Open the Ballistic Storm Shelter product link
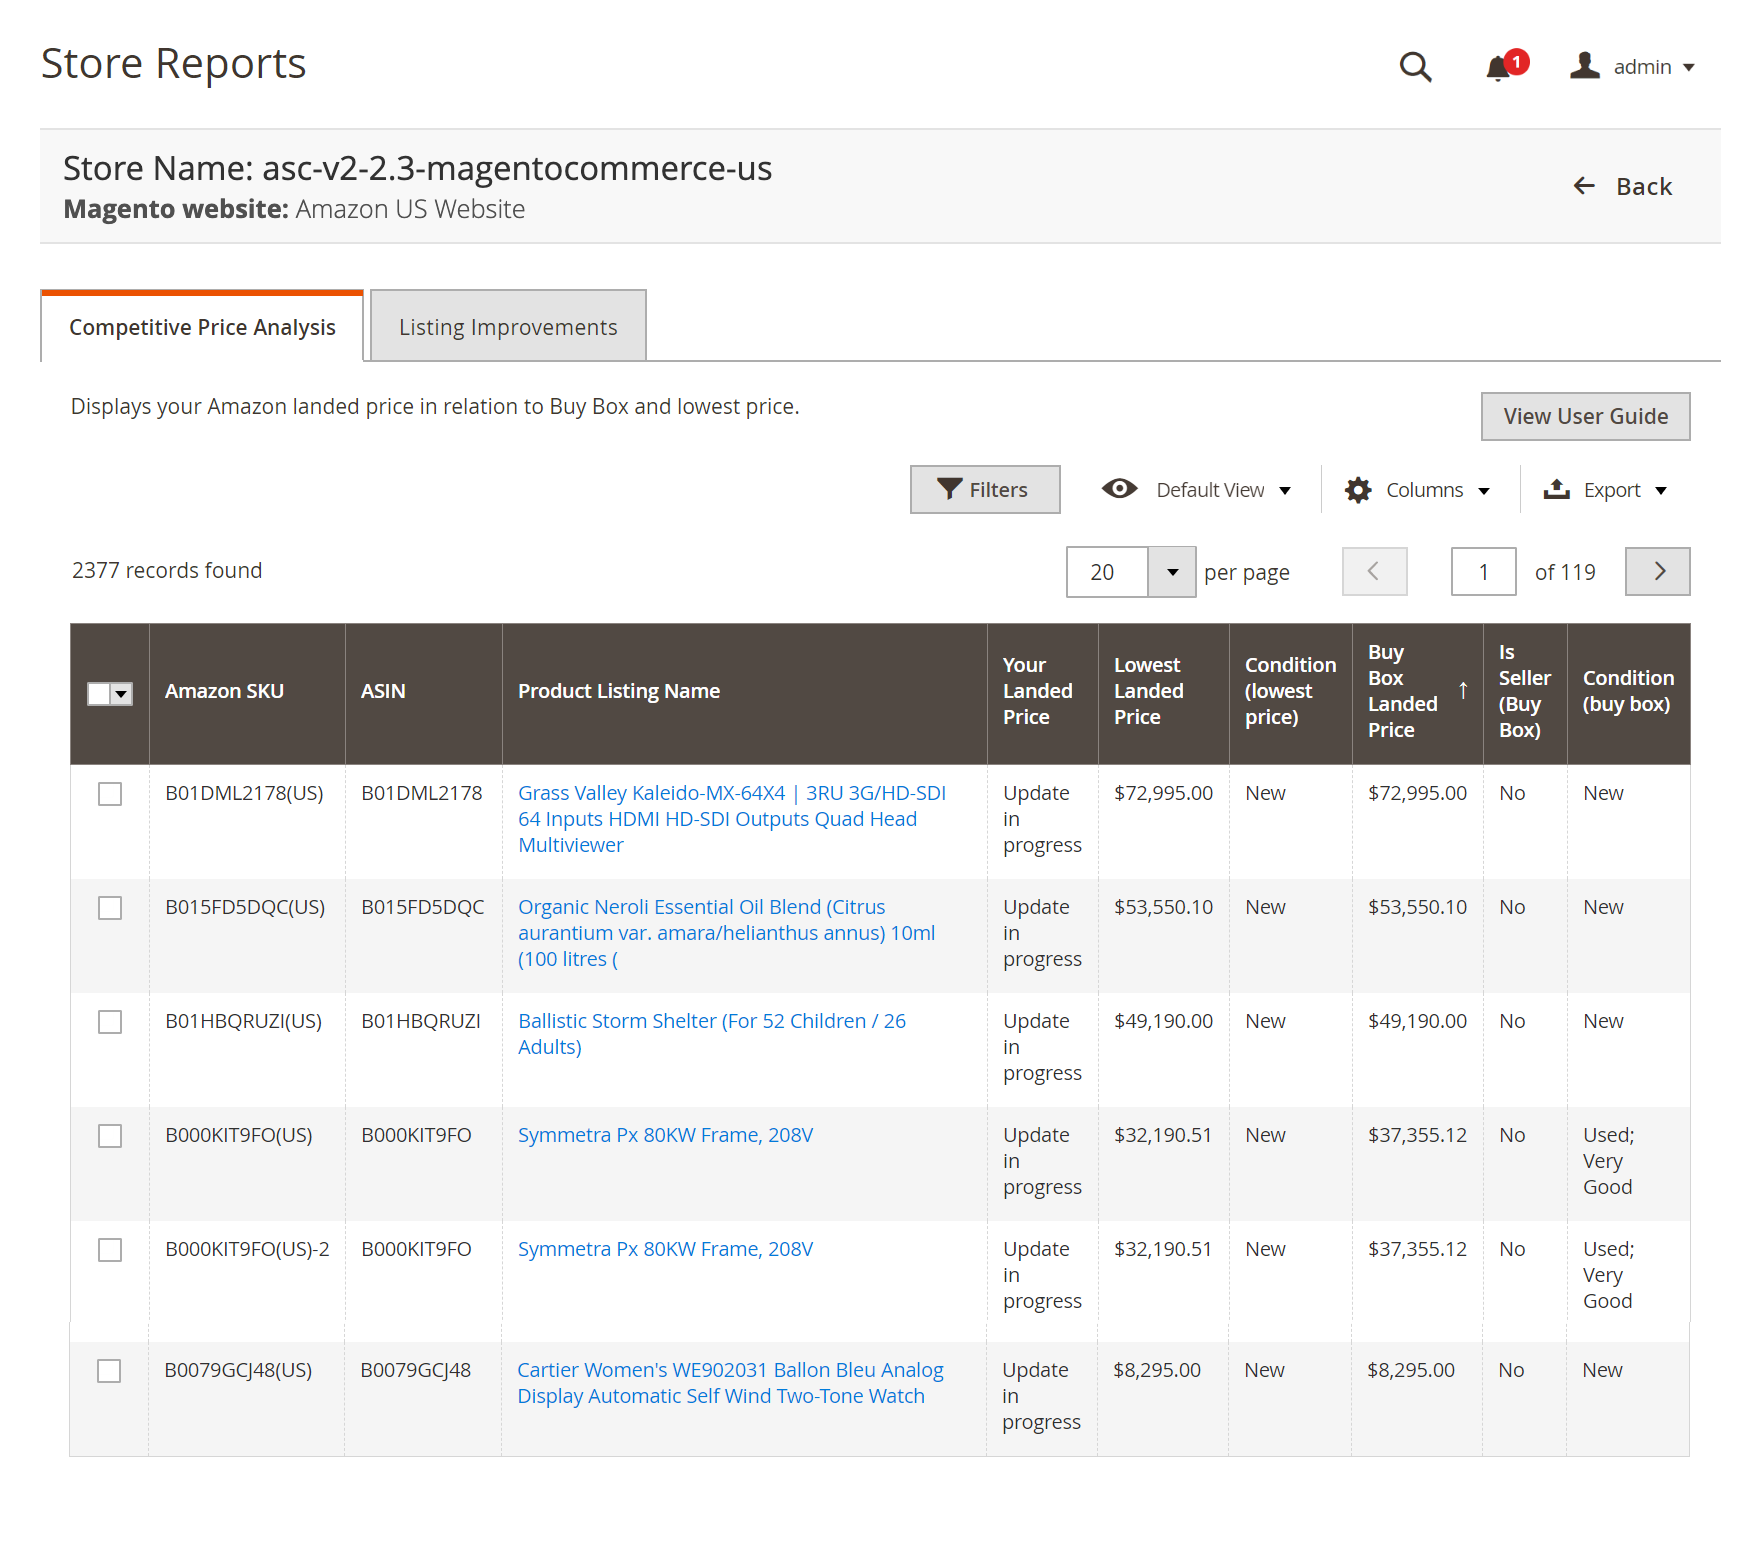Viewport: 1760px width, 1556px height. click(x=711, y=1034)
